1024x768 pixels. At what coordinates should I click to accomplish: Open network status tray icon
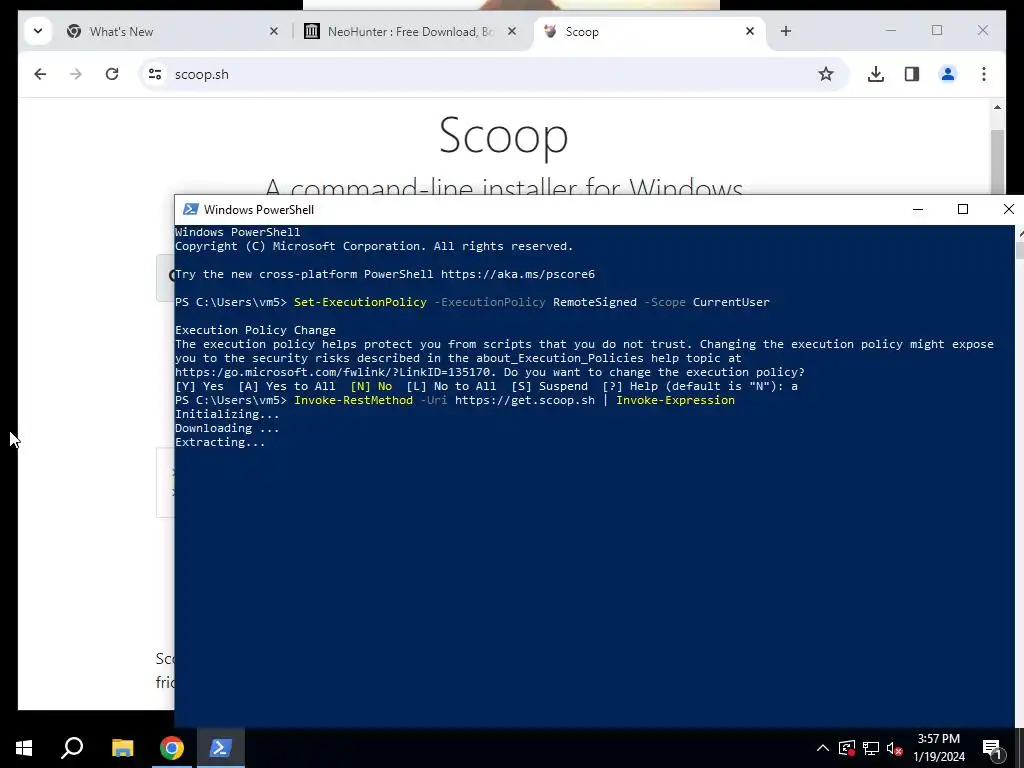point(871,748)
